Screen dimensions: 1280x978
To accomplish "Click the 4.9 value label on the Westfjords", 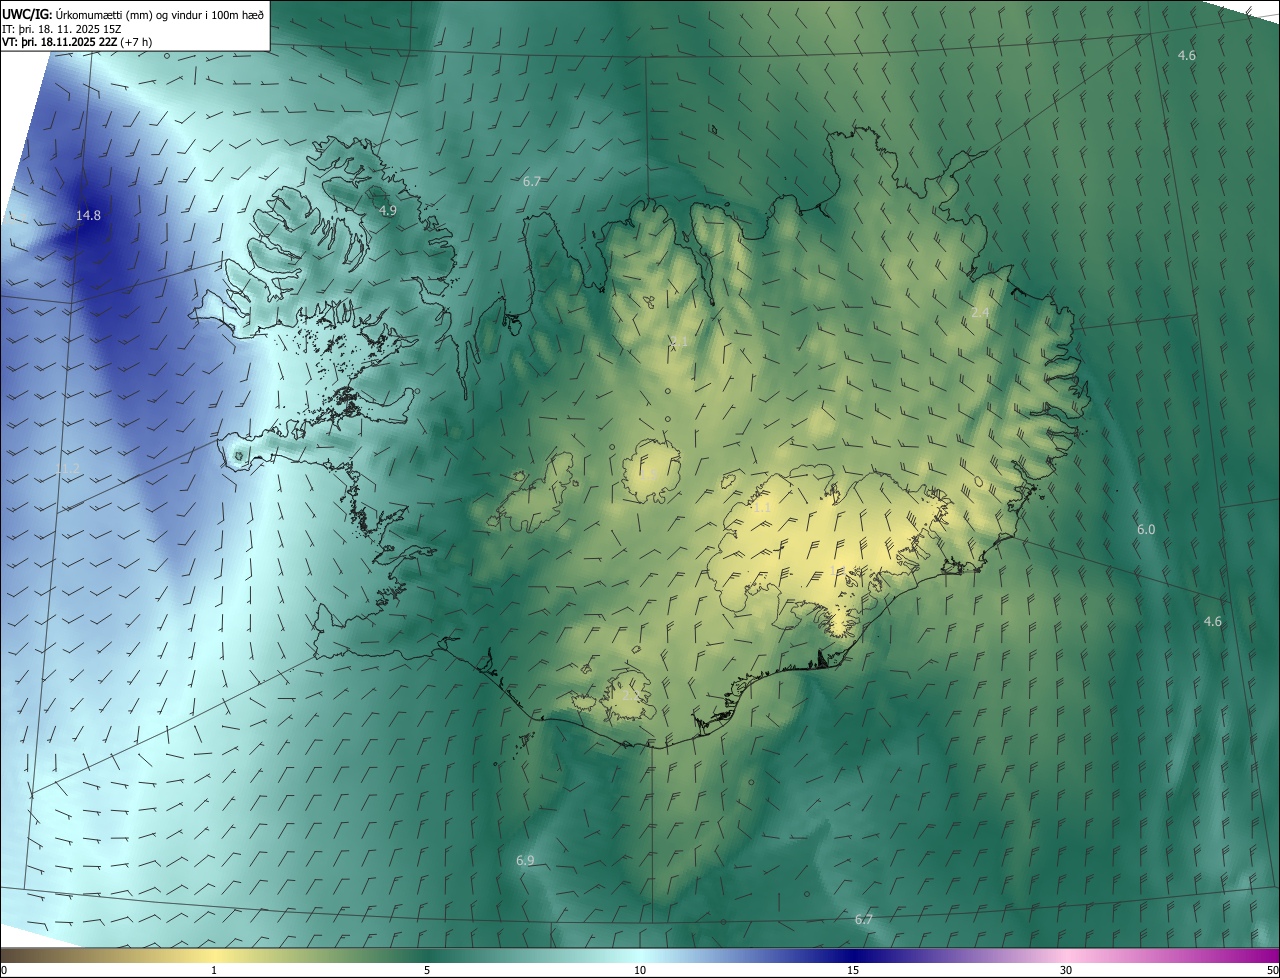I will tap(388, 210).
